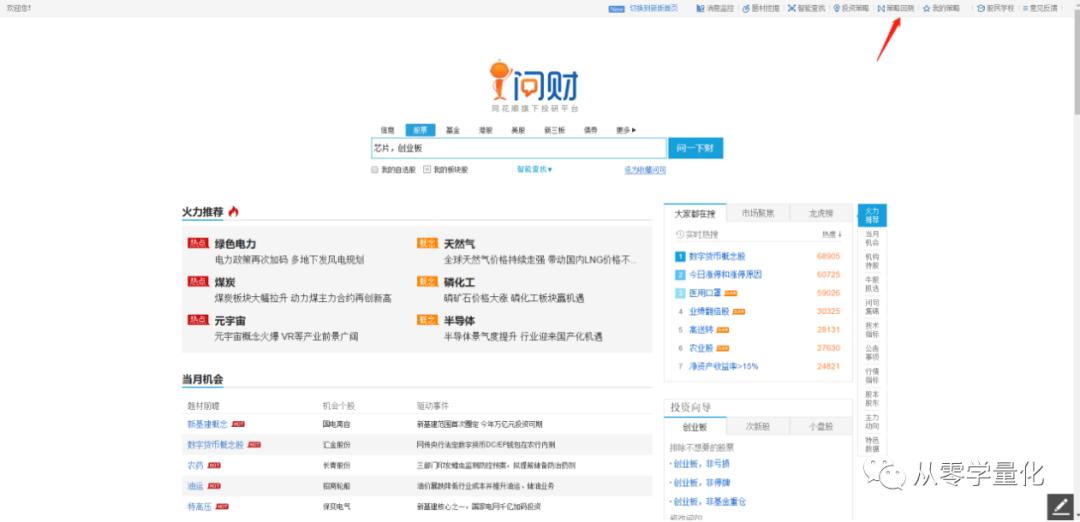Open hot search 数字货币概念股
The height and width of the screenshot is (522, 1080).
tap(717, 256)
